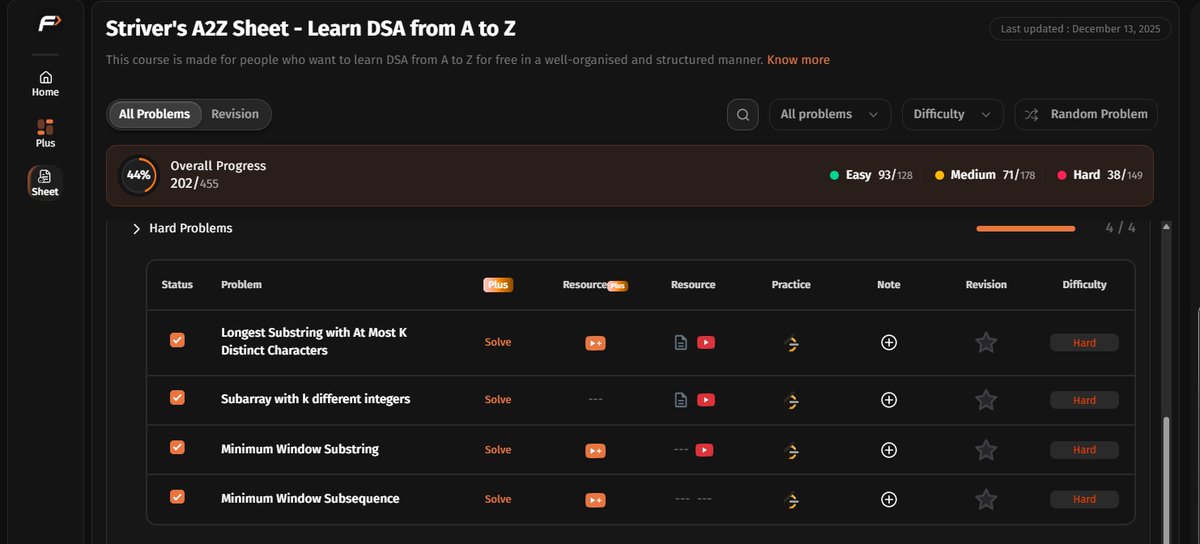Add a note for Minimum Window Substring
The width and height of the screenshot is (1200, 544).
point(888,450)
